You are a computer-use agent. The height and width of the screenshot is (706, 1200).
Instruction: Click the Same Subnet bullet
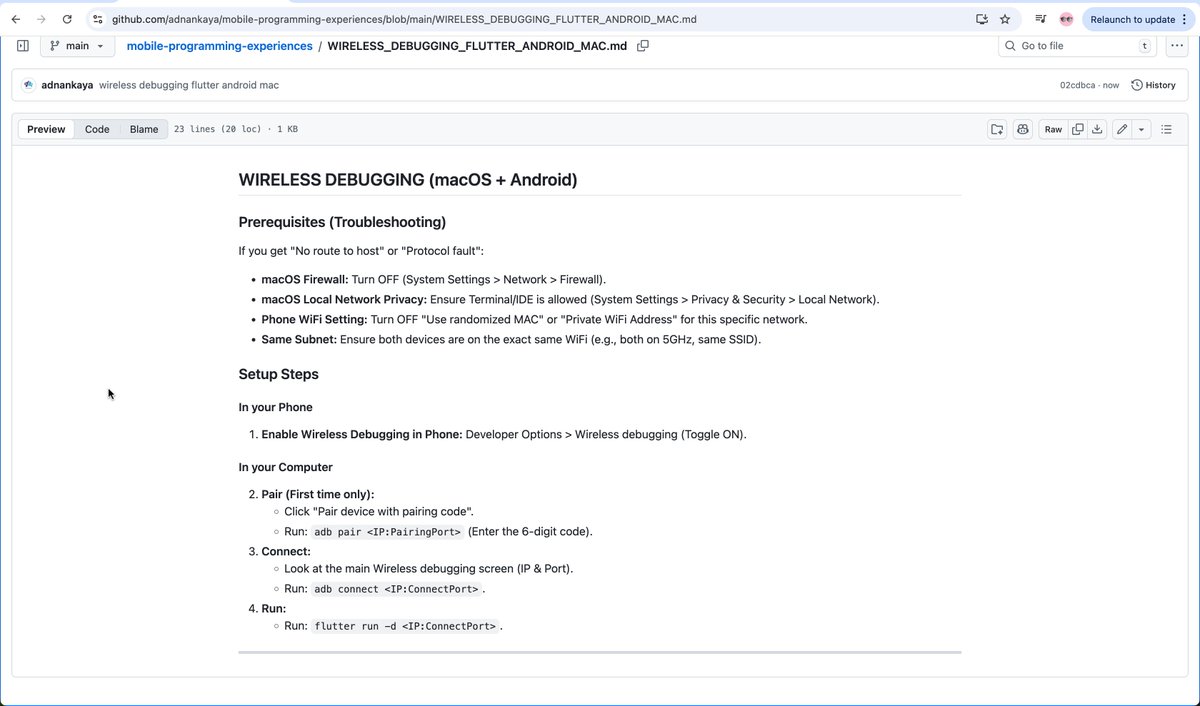(511, 340)
